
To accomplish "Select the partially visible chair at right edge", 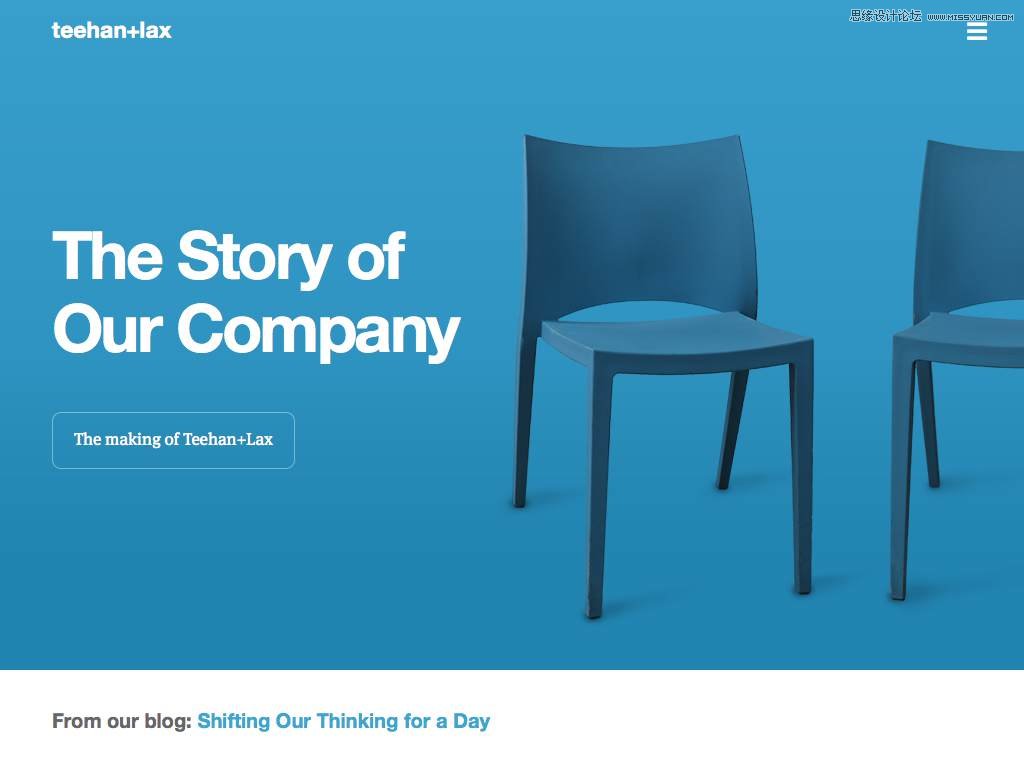I will click(x=957, y=369).
